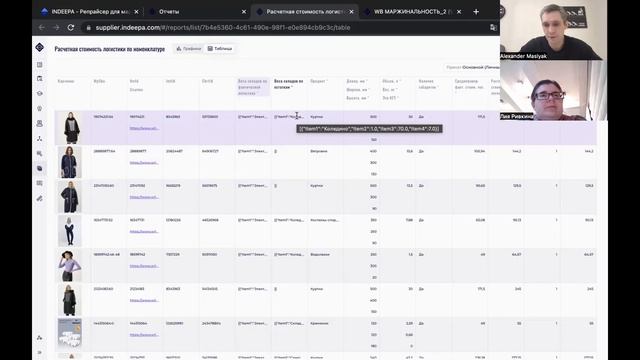Click the Костюмы спор... cell

click(x=324, y=220)
